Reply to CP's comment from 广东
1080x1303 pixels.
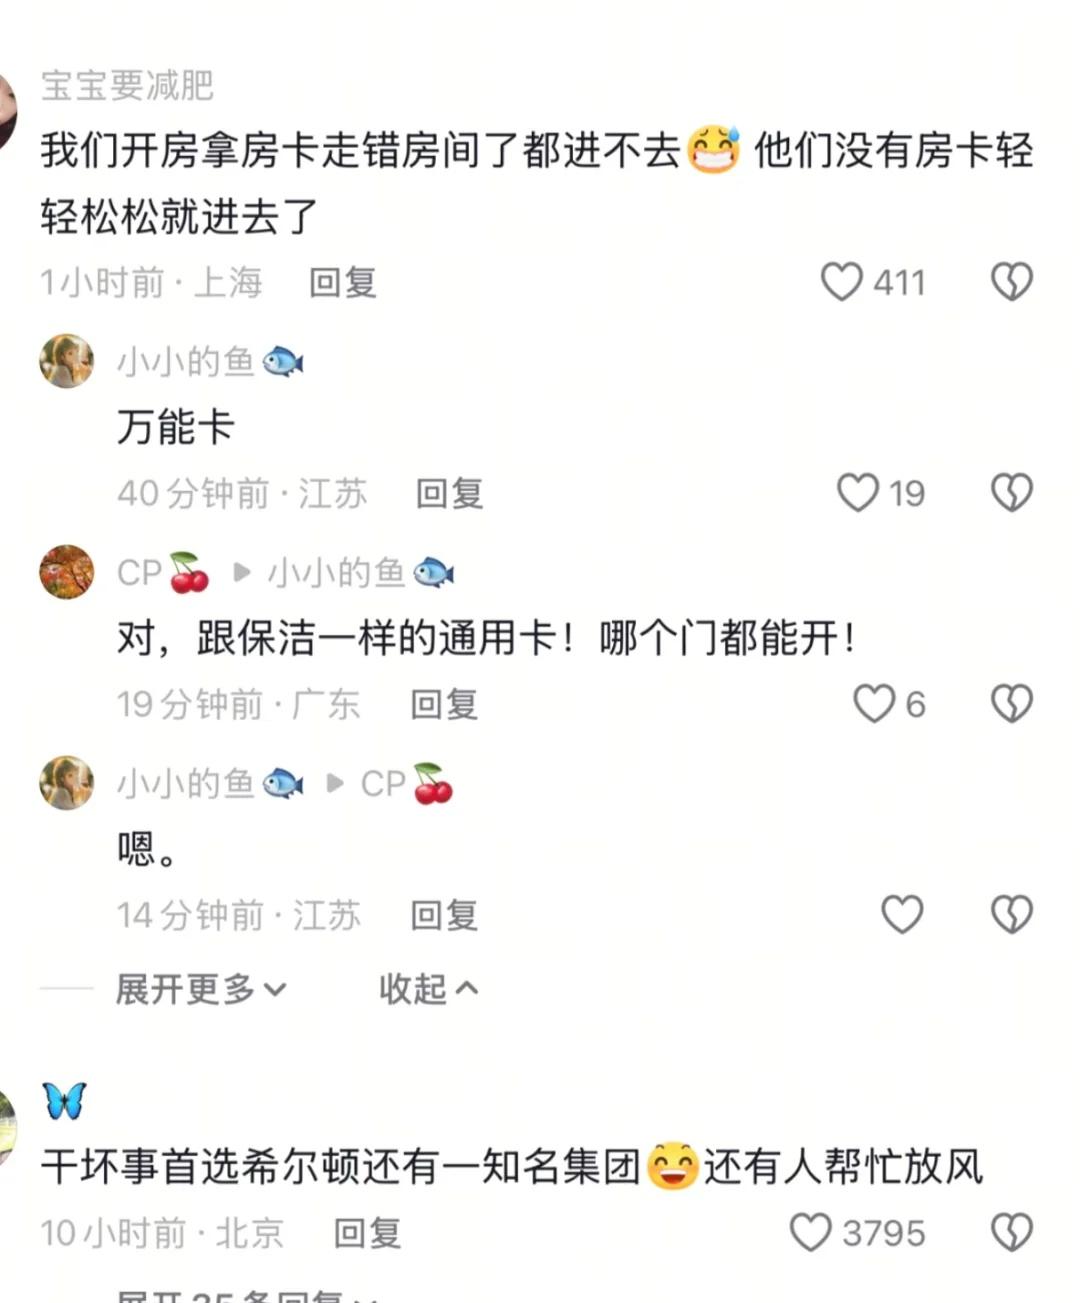(444, 705)
